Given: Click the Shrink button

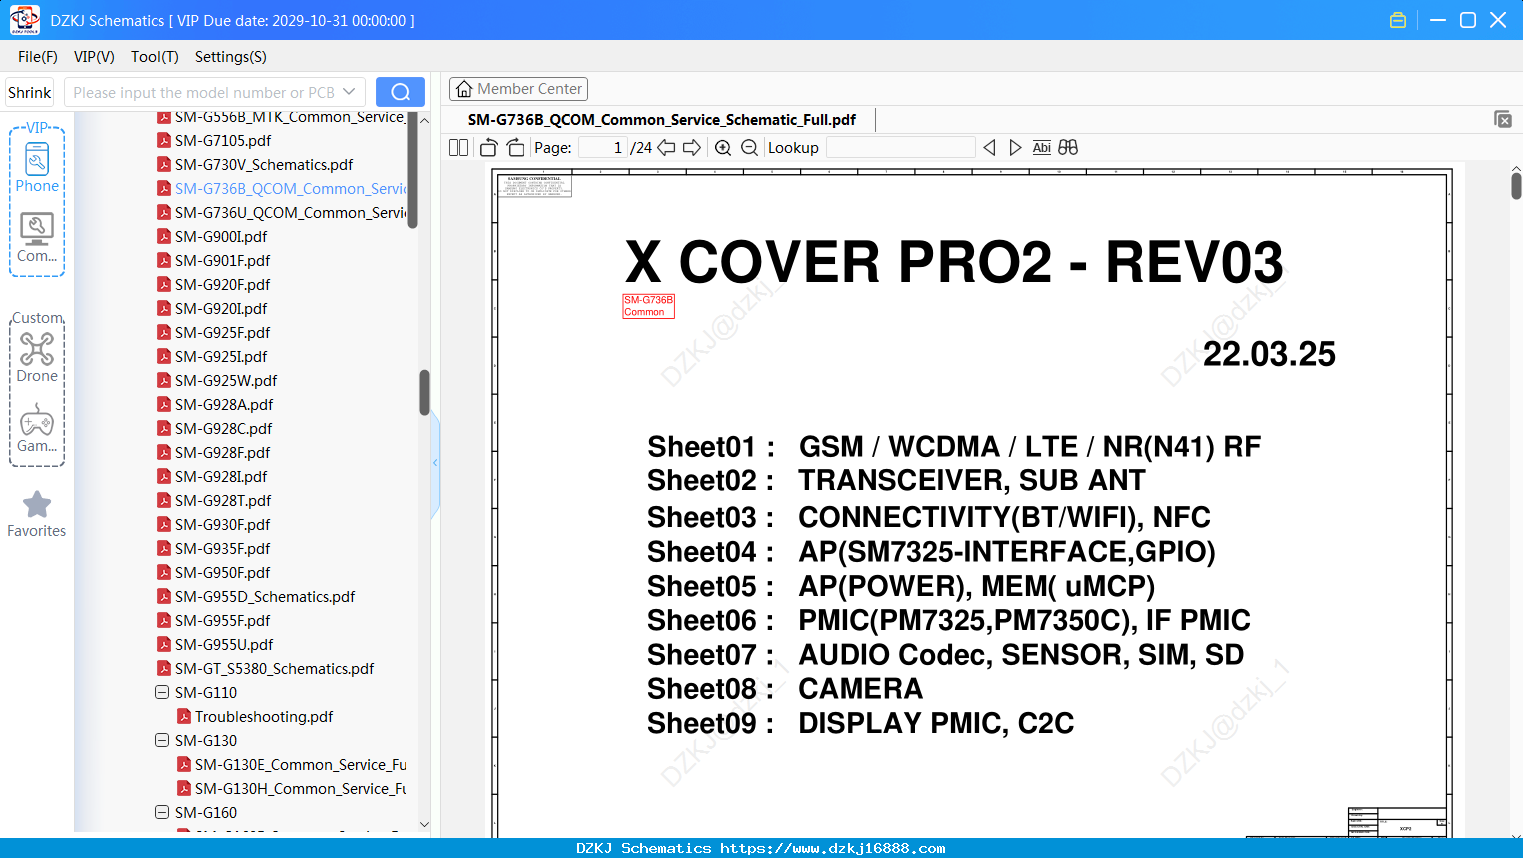Looking at the screenshot, I should point(30,92).
